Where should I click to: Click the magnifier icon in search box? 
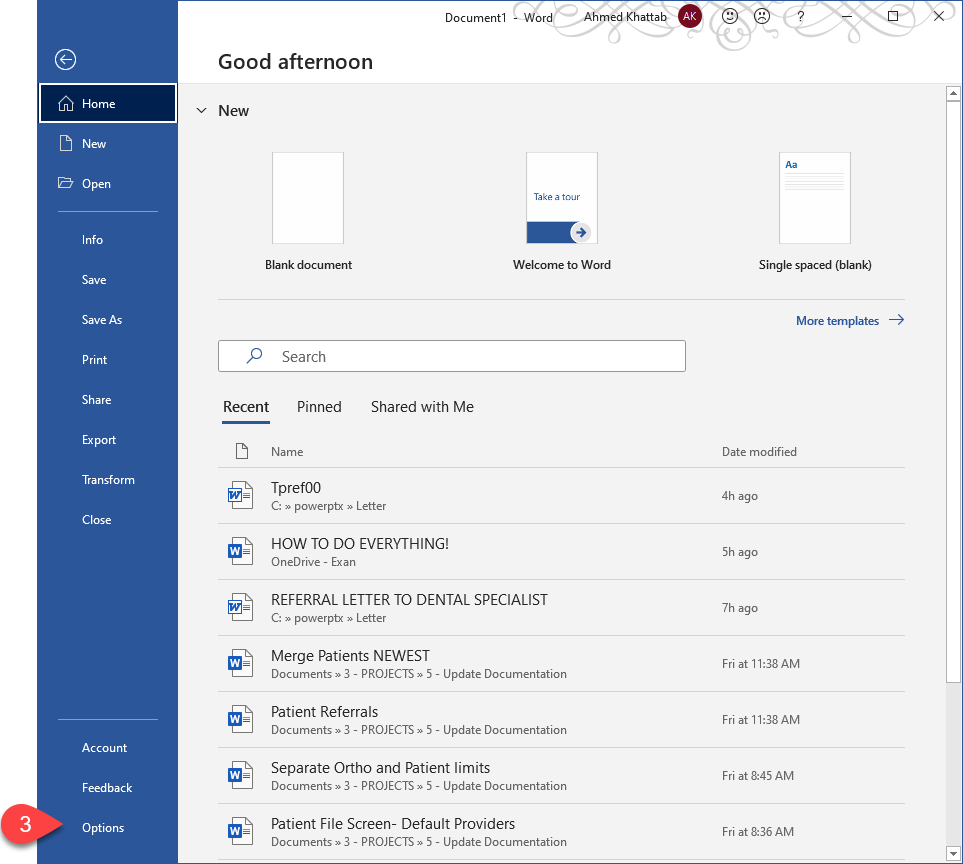[x=254, y=356]
